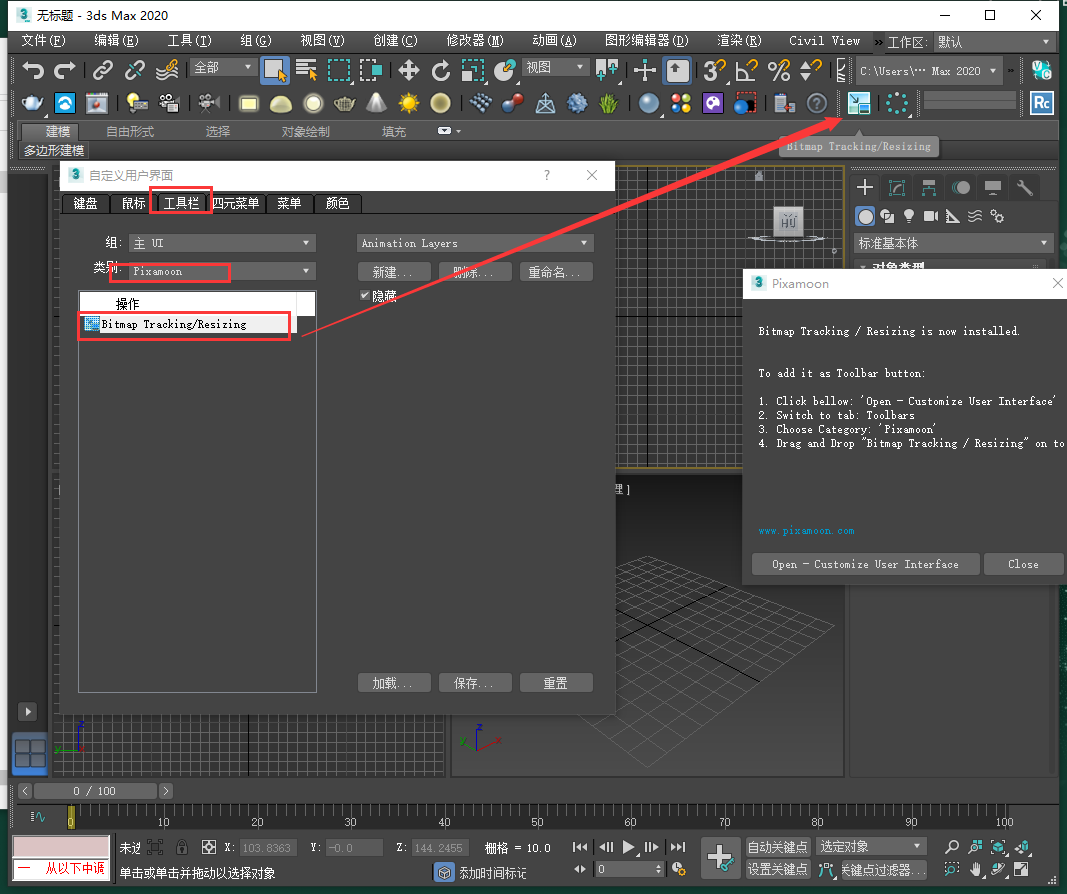Open the Animation Layers dropdown

474,242
